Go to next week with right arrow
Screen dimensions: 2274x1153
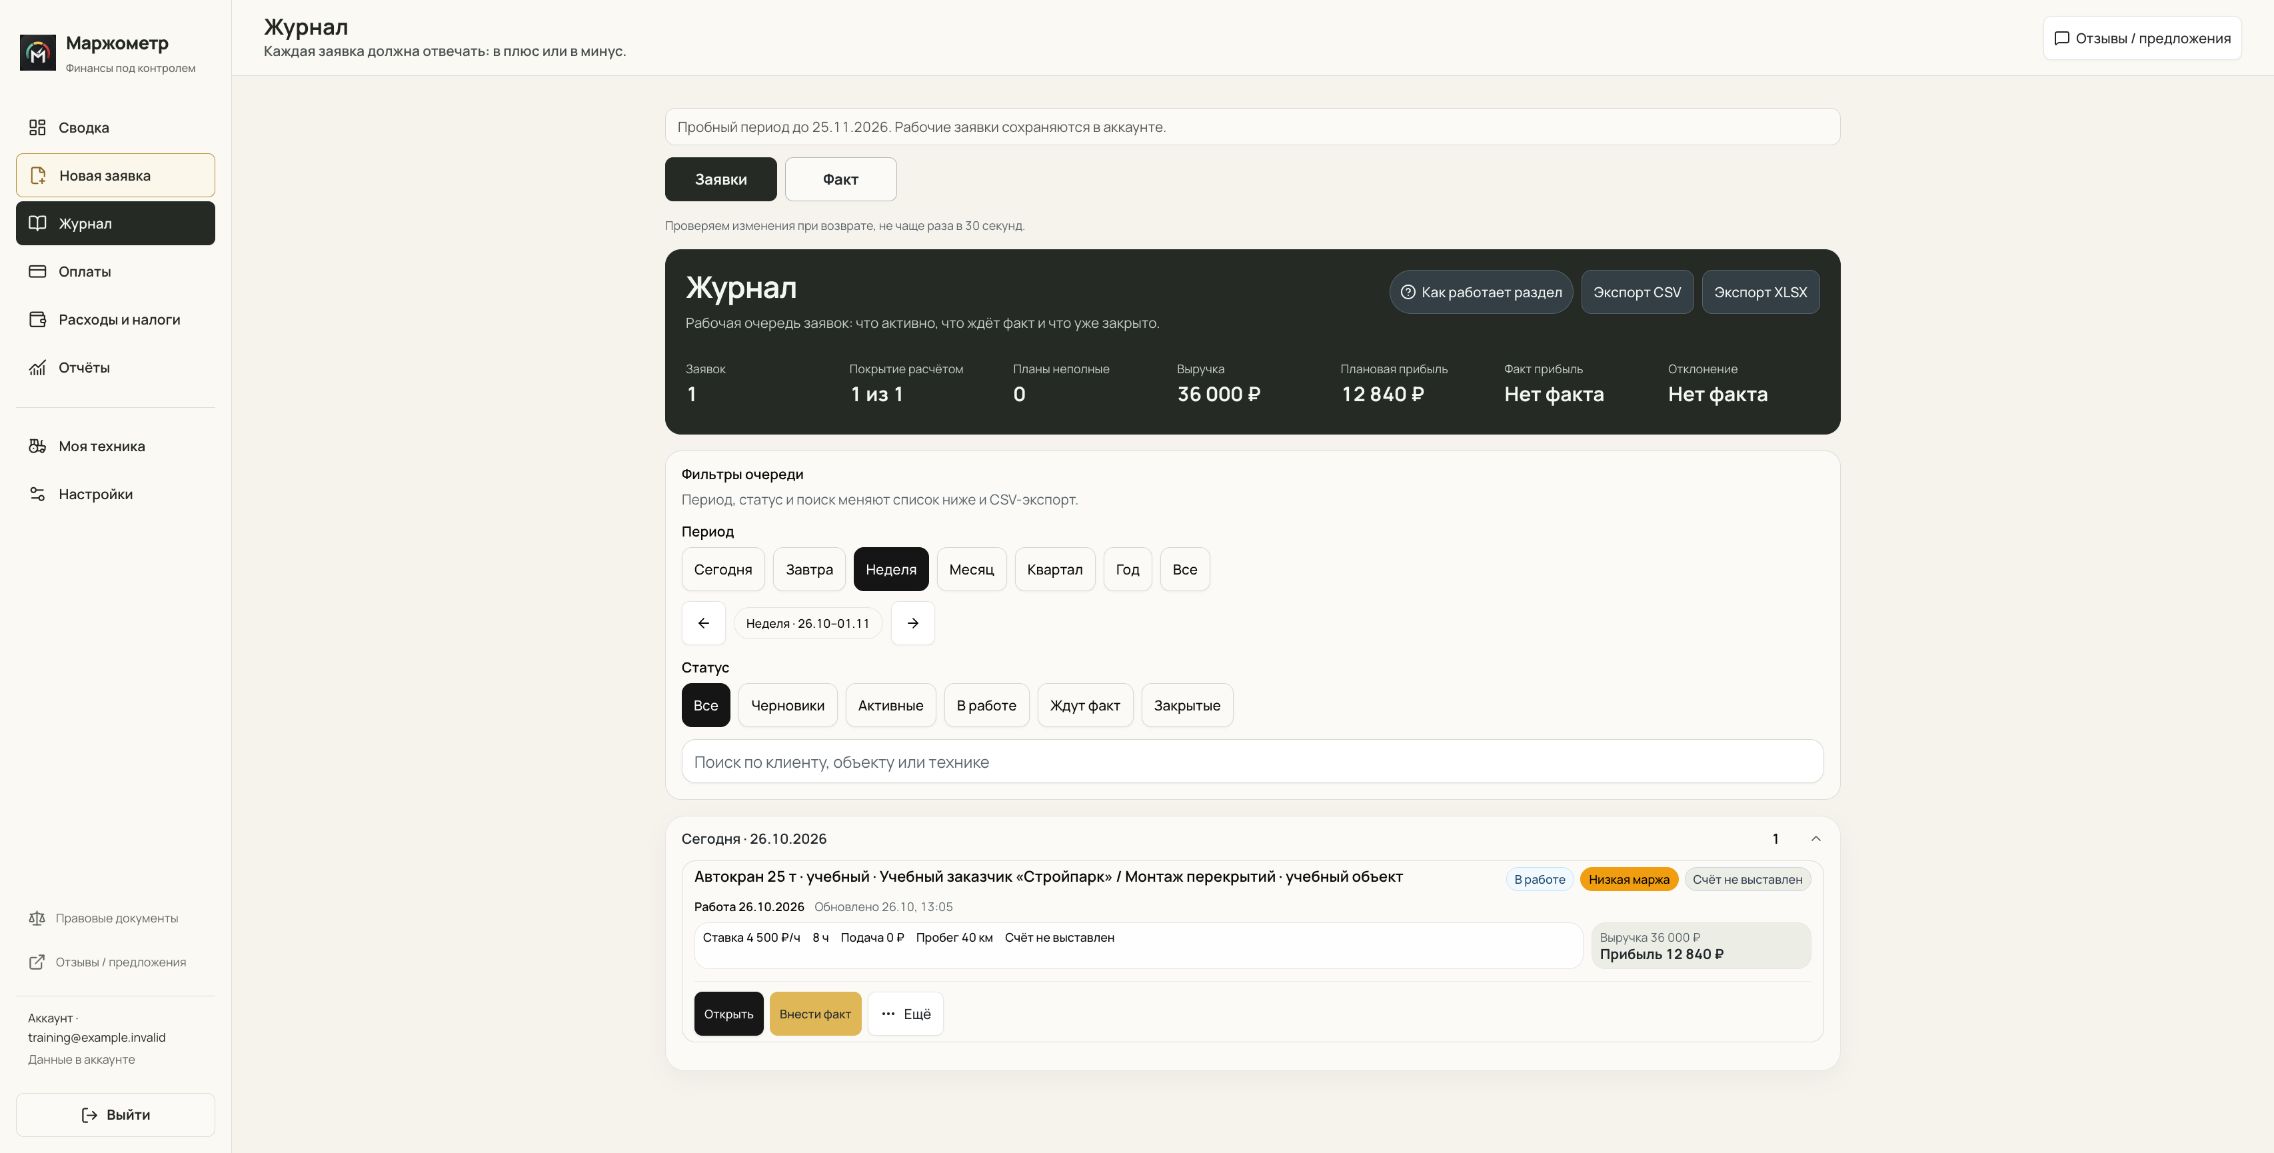(x=912, y=623)
